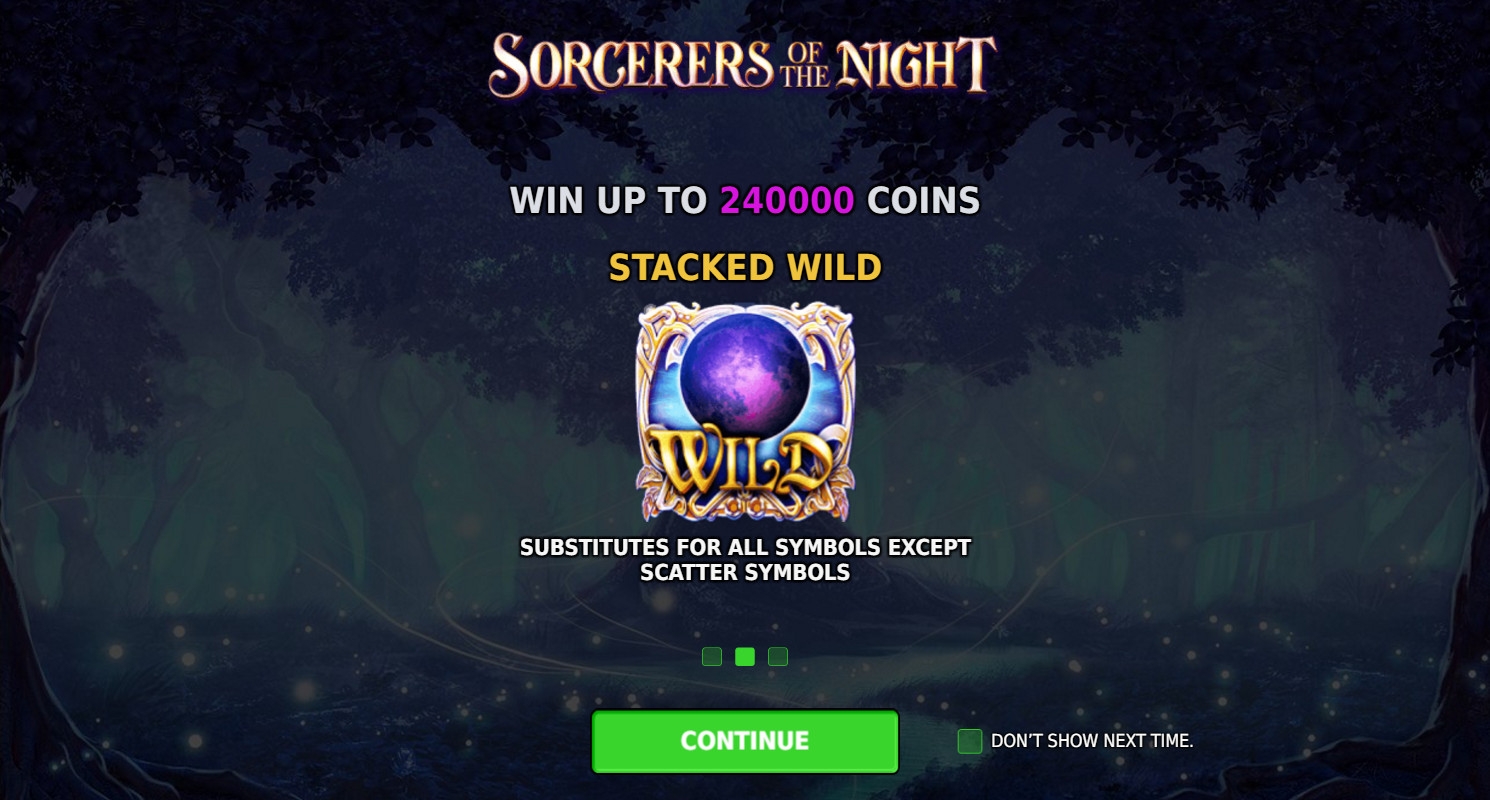Click the purple moon orb in the Wild symbol
This screenshot has width=1490, height=800.
[x=745, y=361]
